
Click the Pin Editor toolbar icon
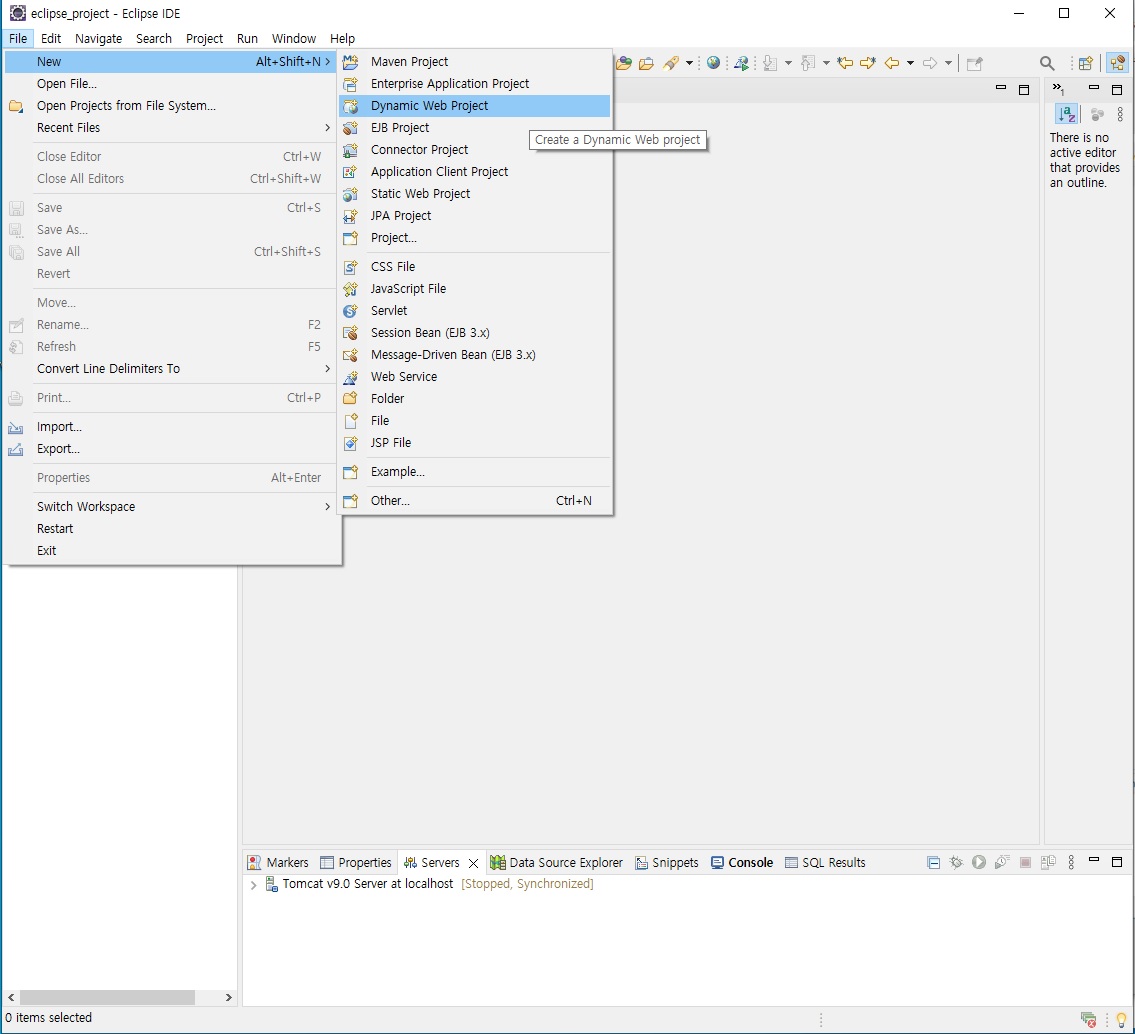[975, 64]
